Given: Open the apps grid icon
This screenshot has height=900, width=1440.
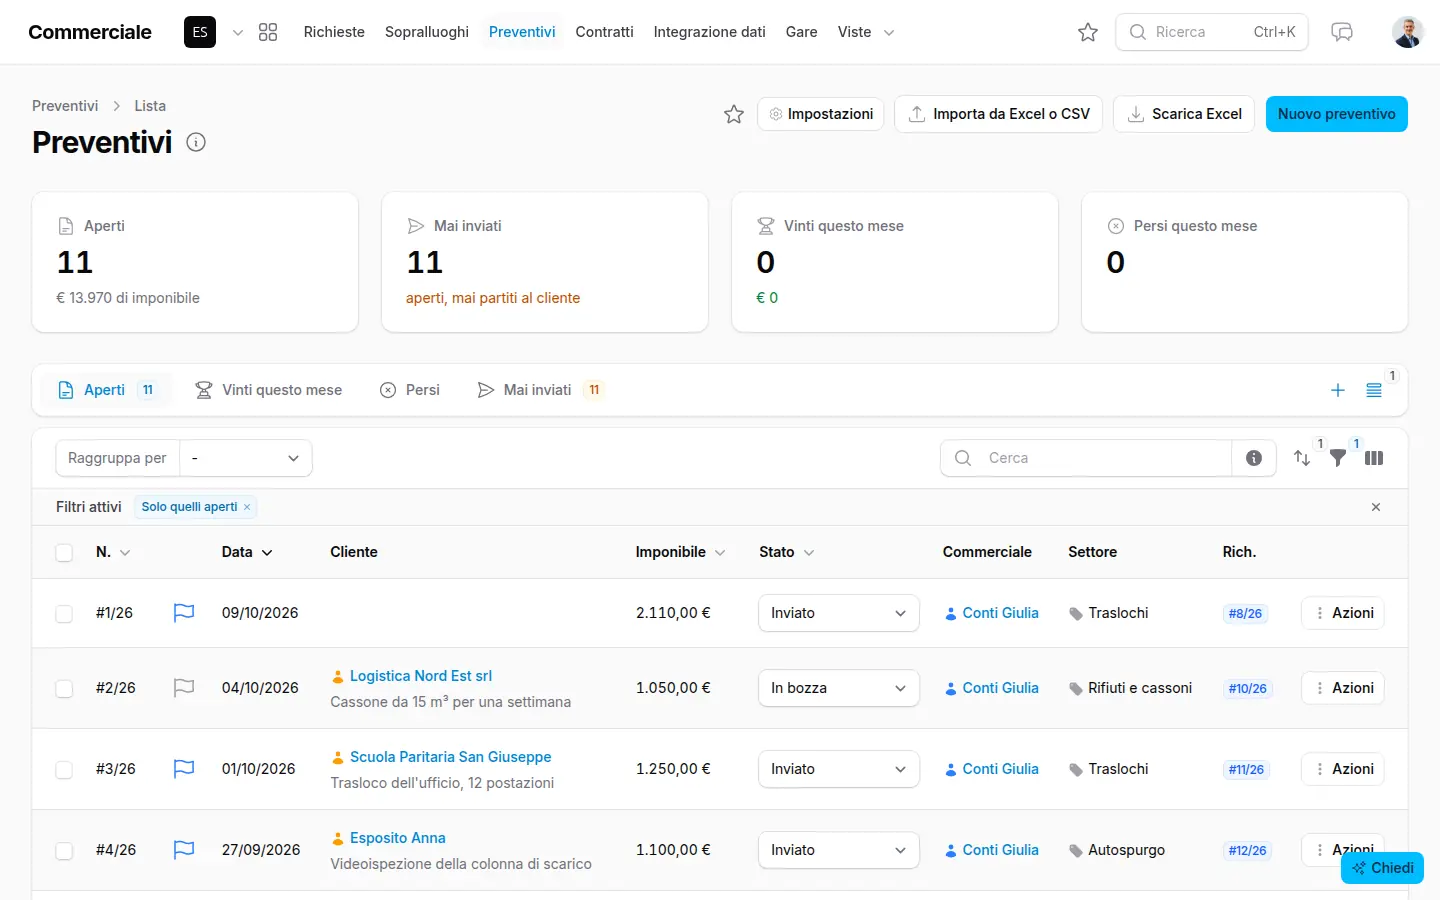Looking at the screenshot, I should 268,32.
